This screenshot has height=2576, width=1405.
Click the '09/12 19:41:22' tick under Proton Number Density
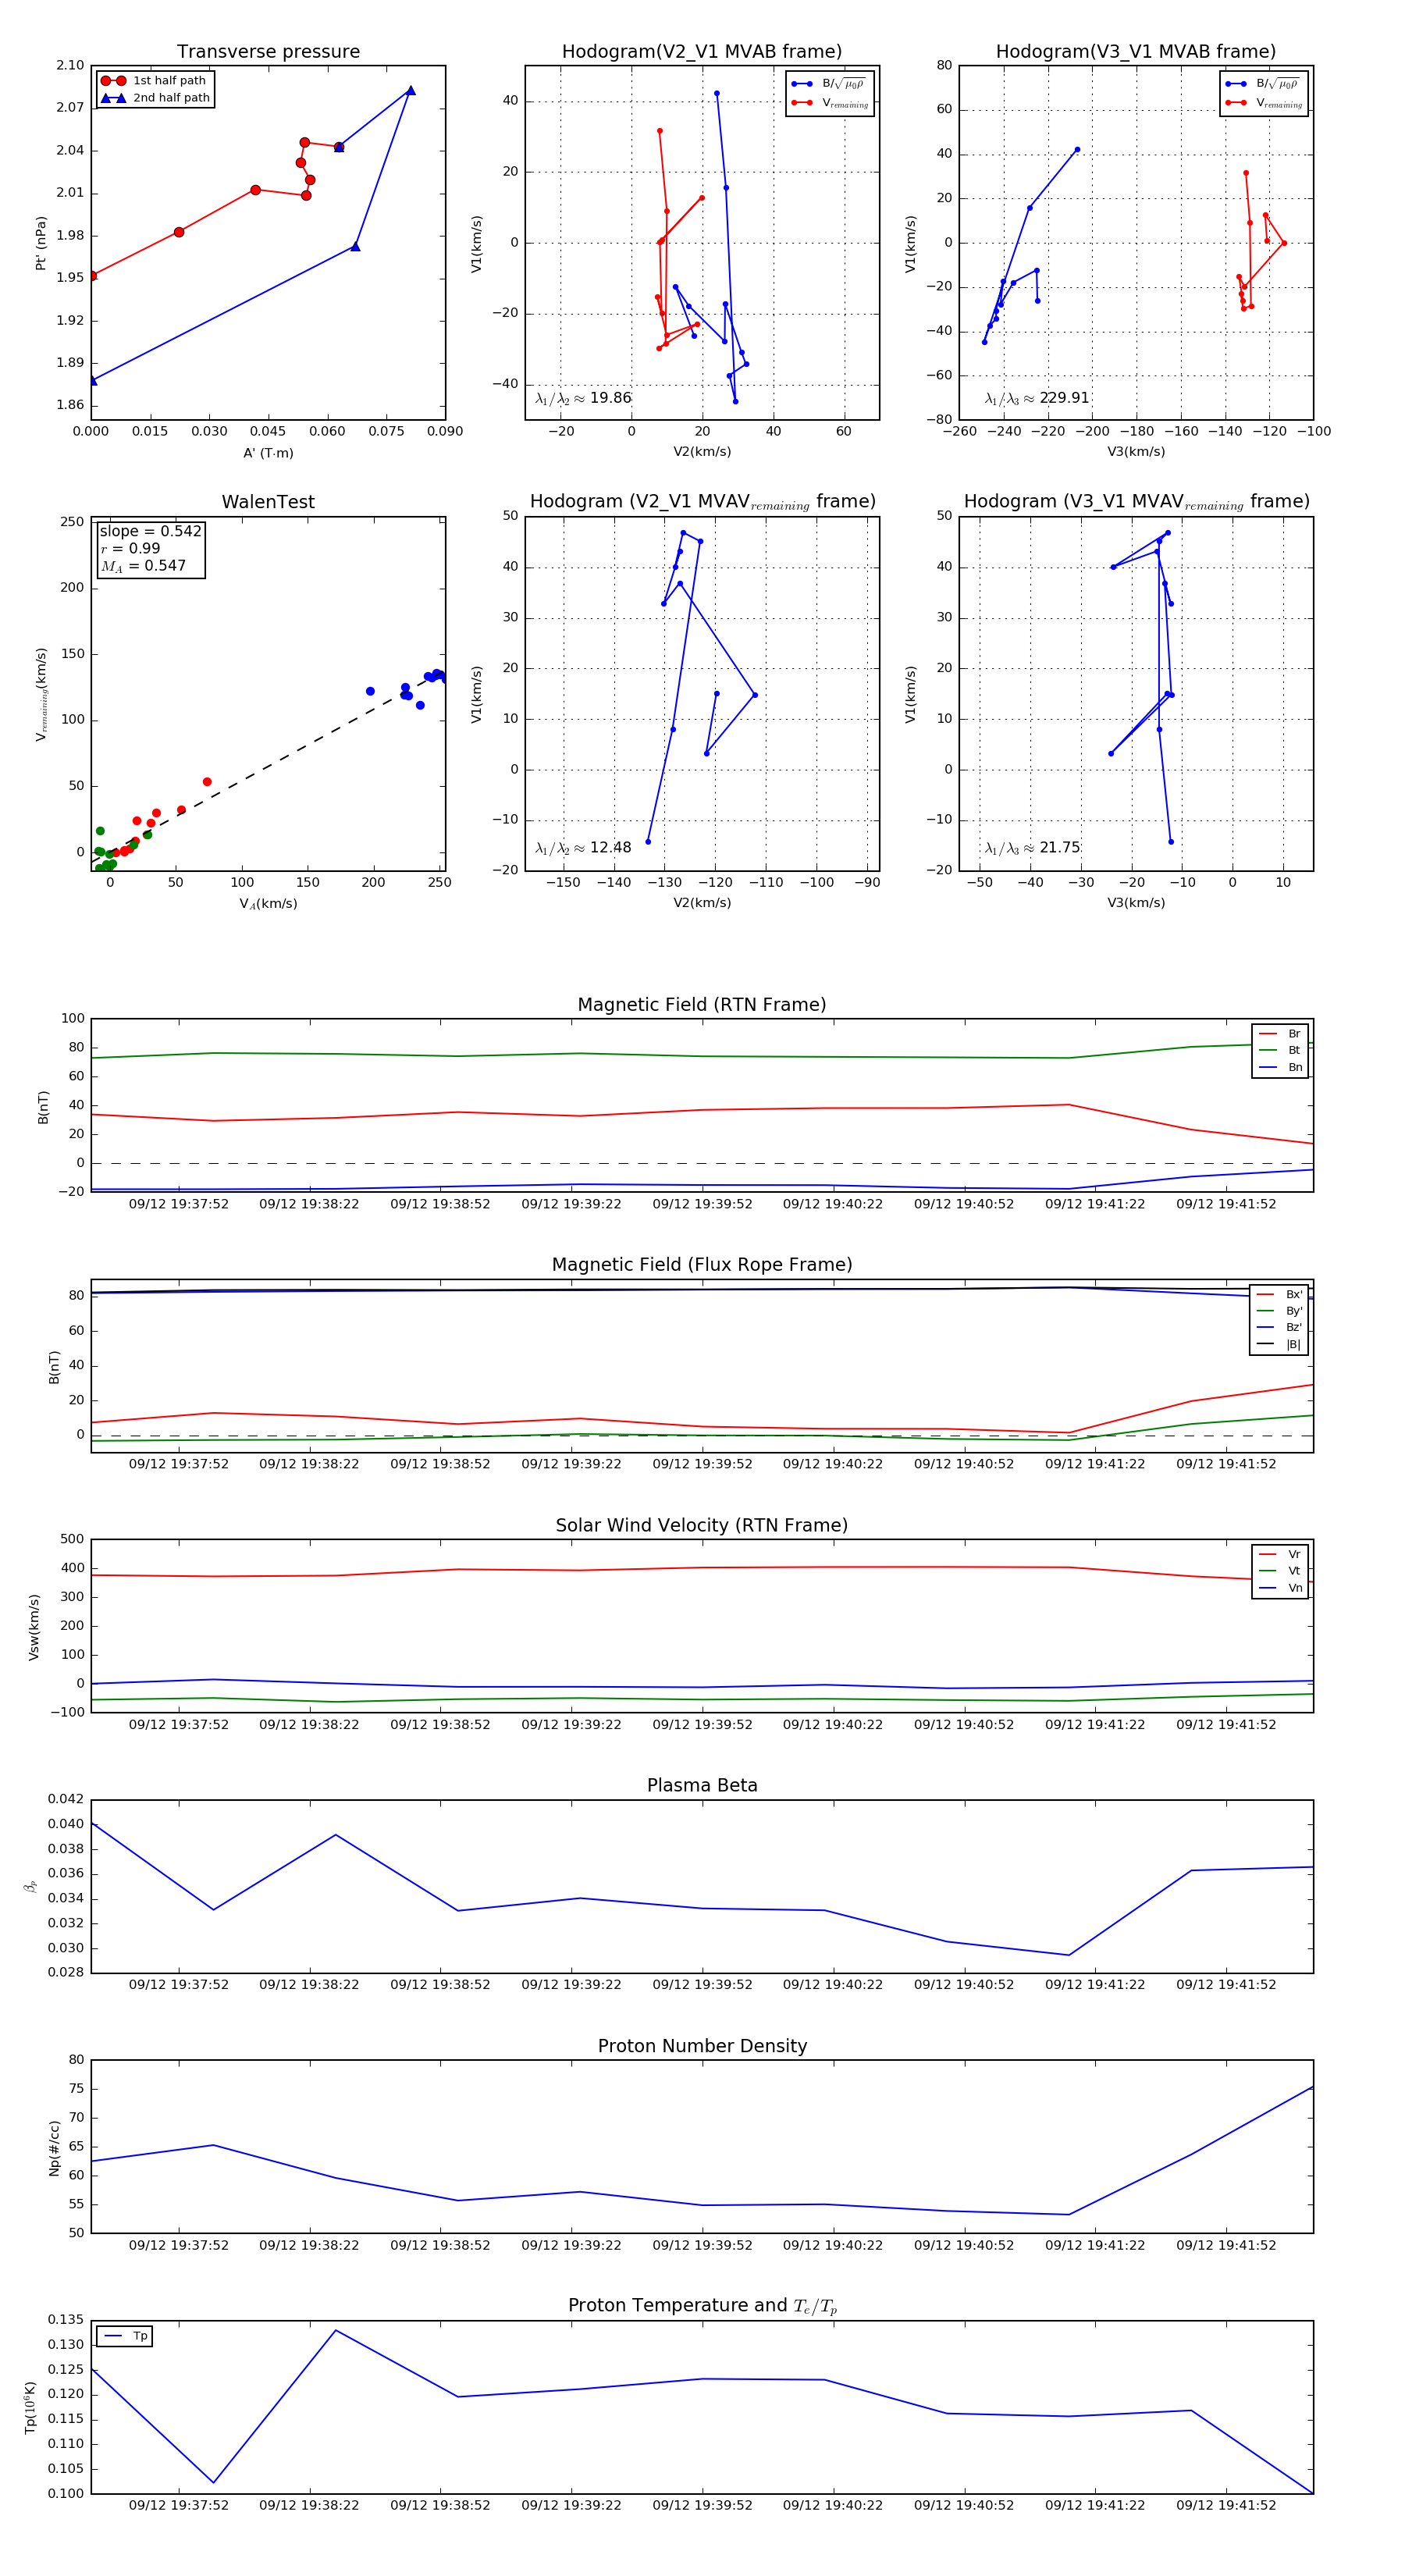pyautogui.click(x=1095, y=2245)
